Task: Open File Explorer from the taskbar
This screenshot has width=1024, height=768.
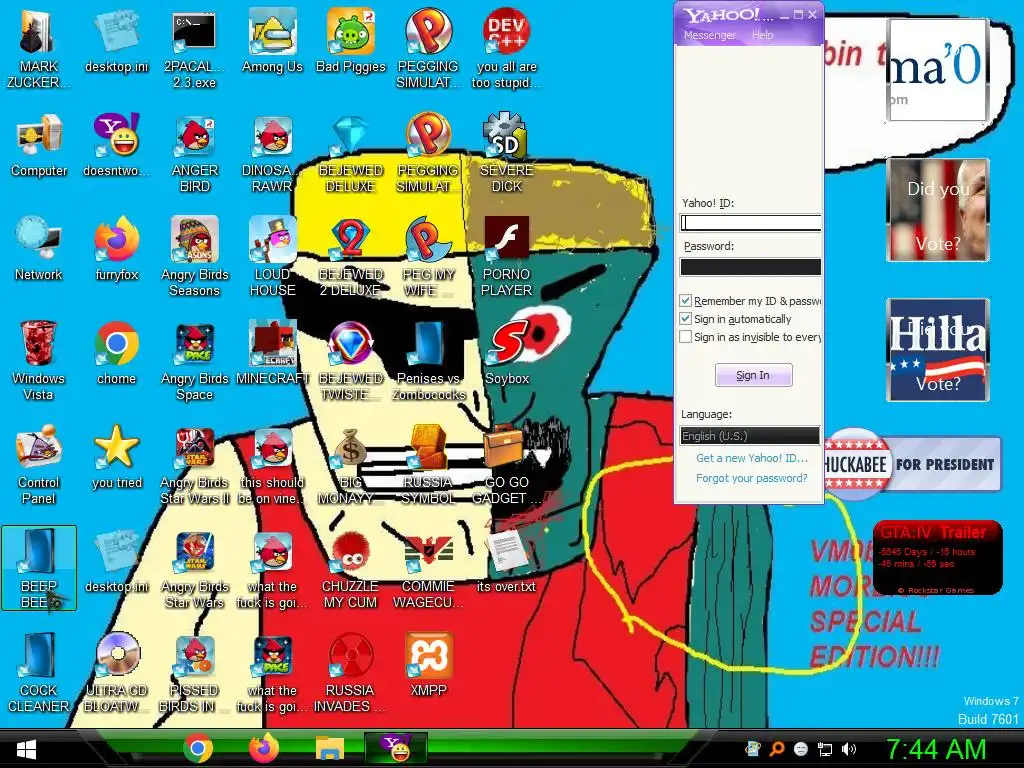Action: point(330,749)
